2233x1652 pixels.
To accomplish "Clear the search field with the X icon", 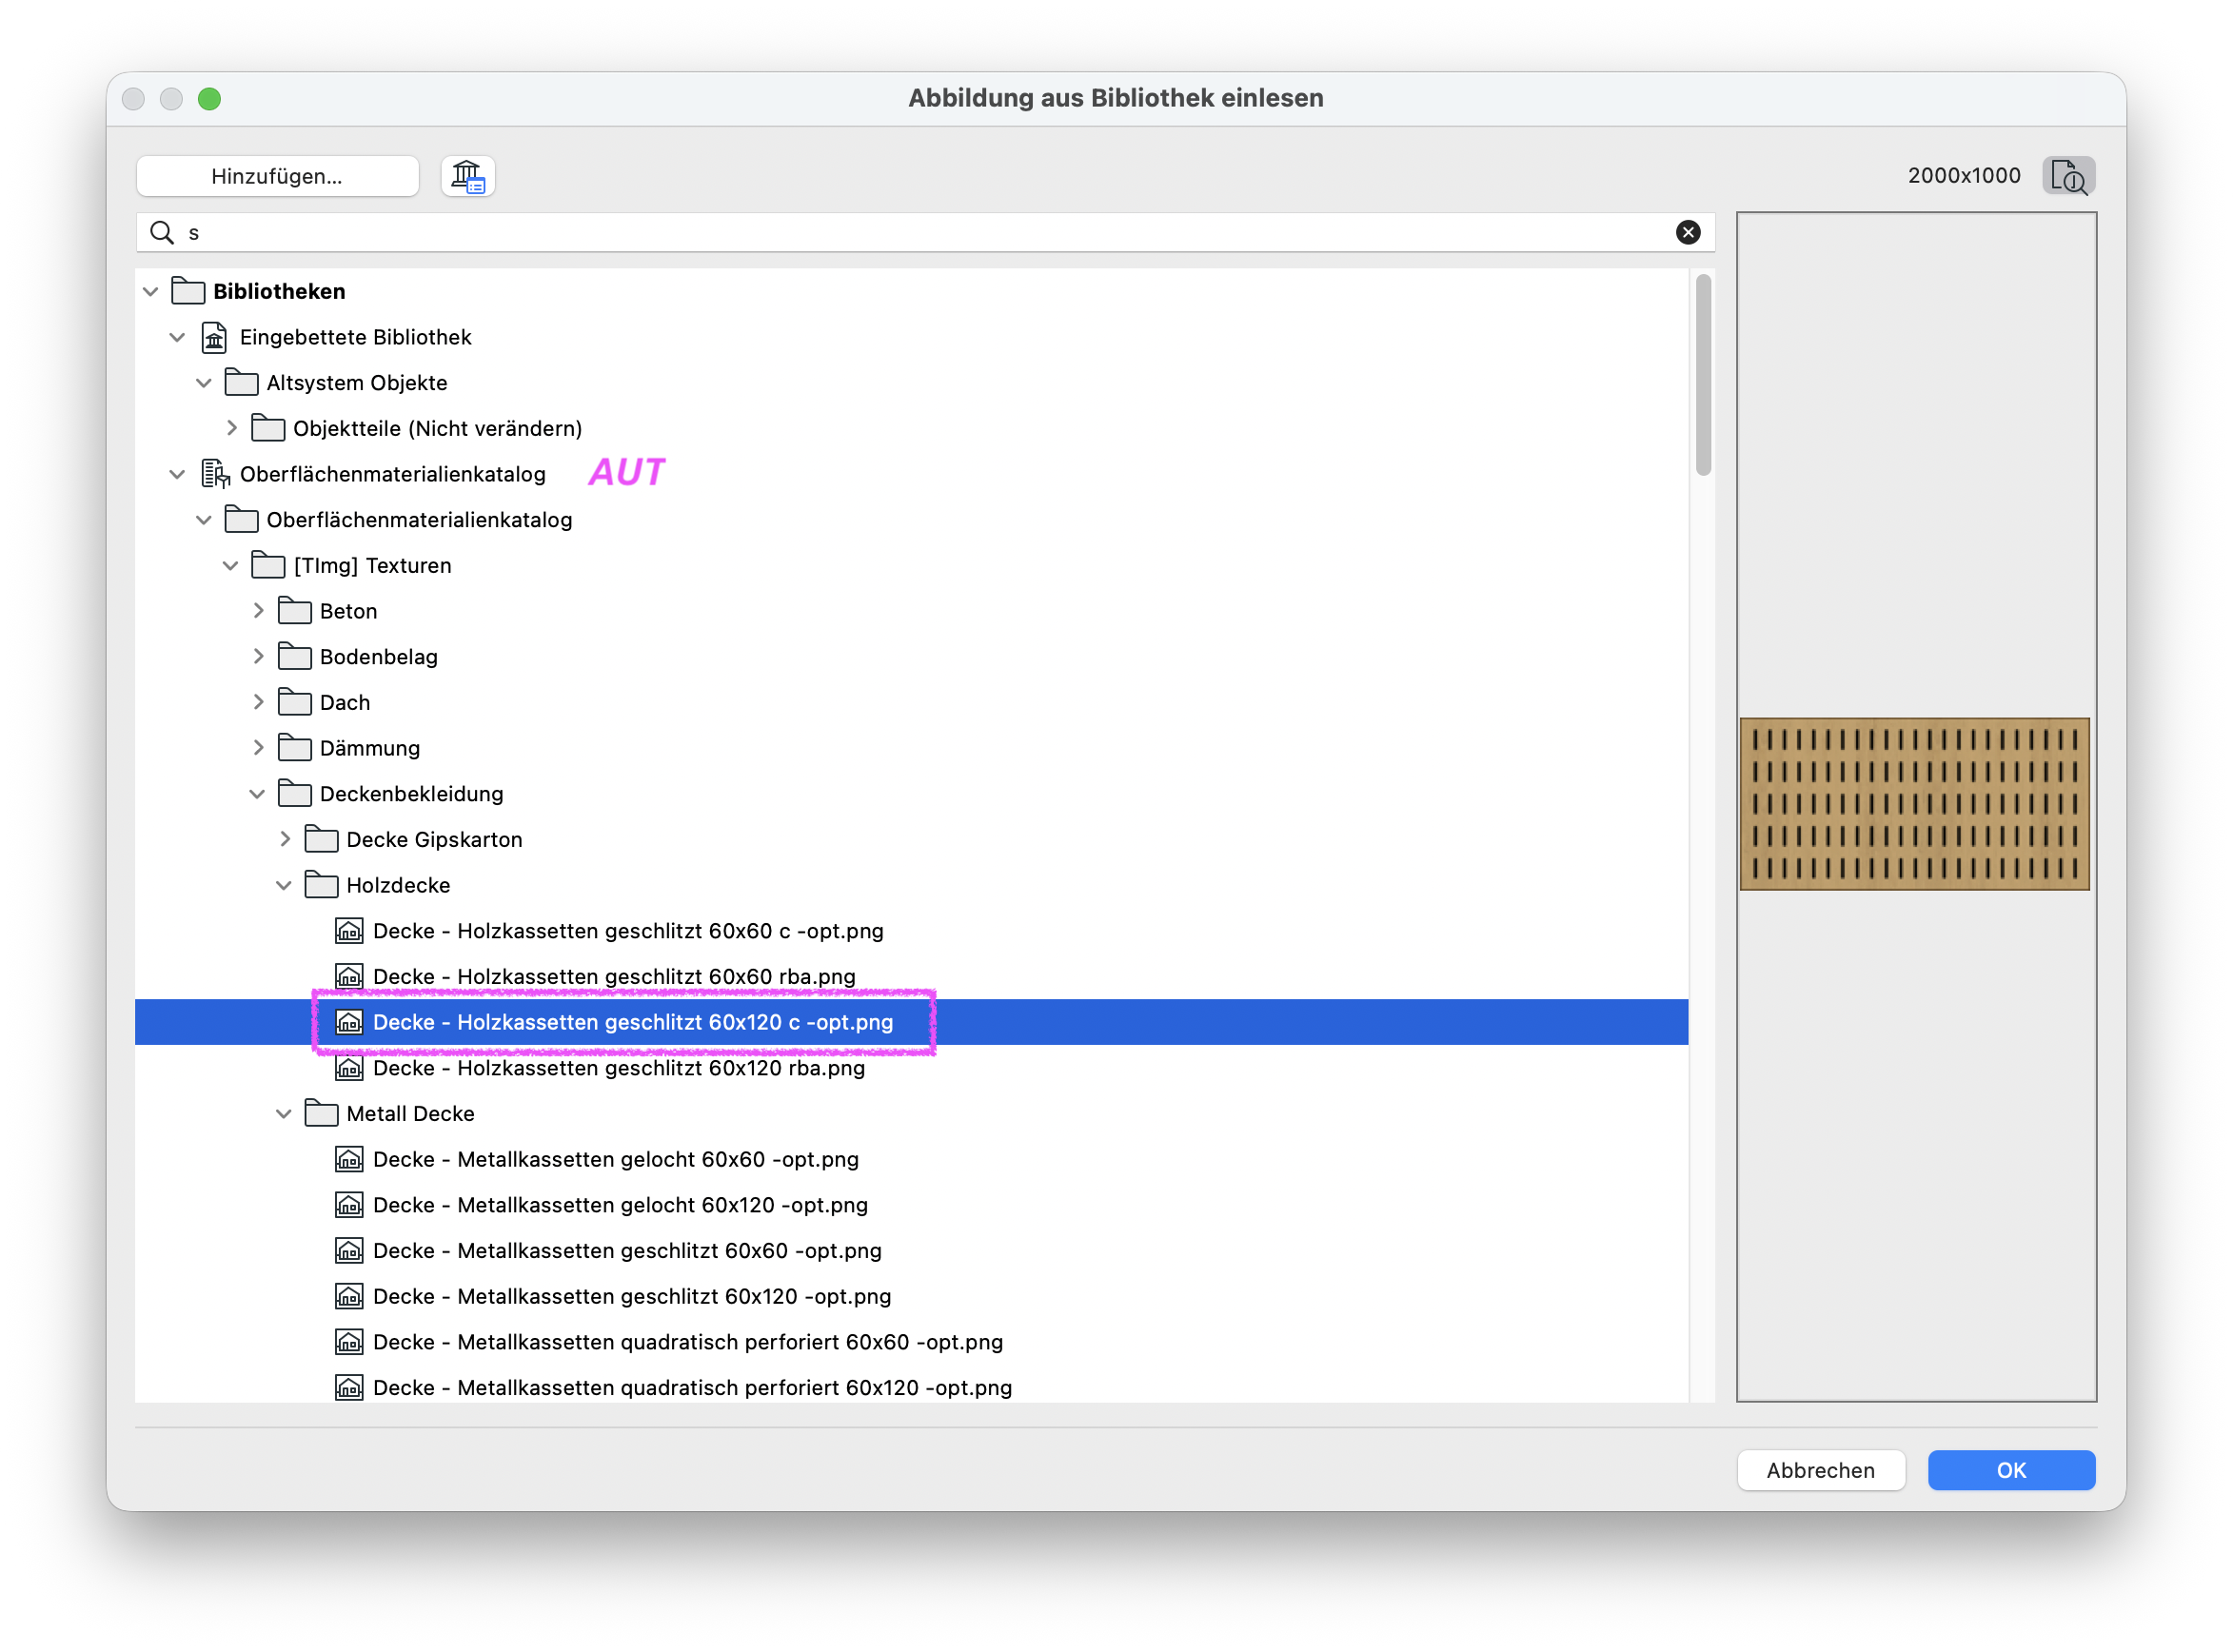I will (x=1687, y=232).
